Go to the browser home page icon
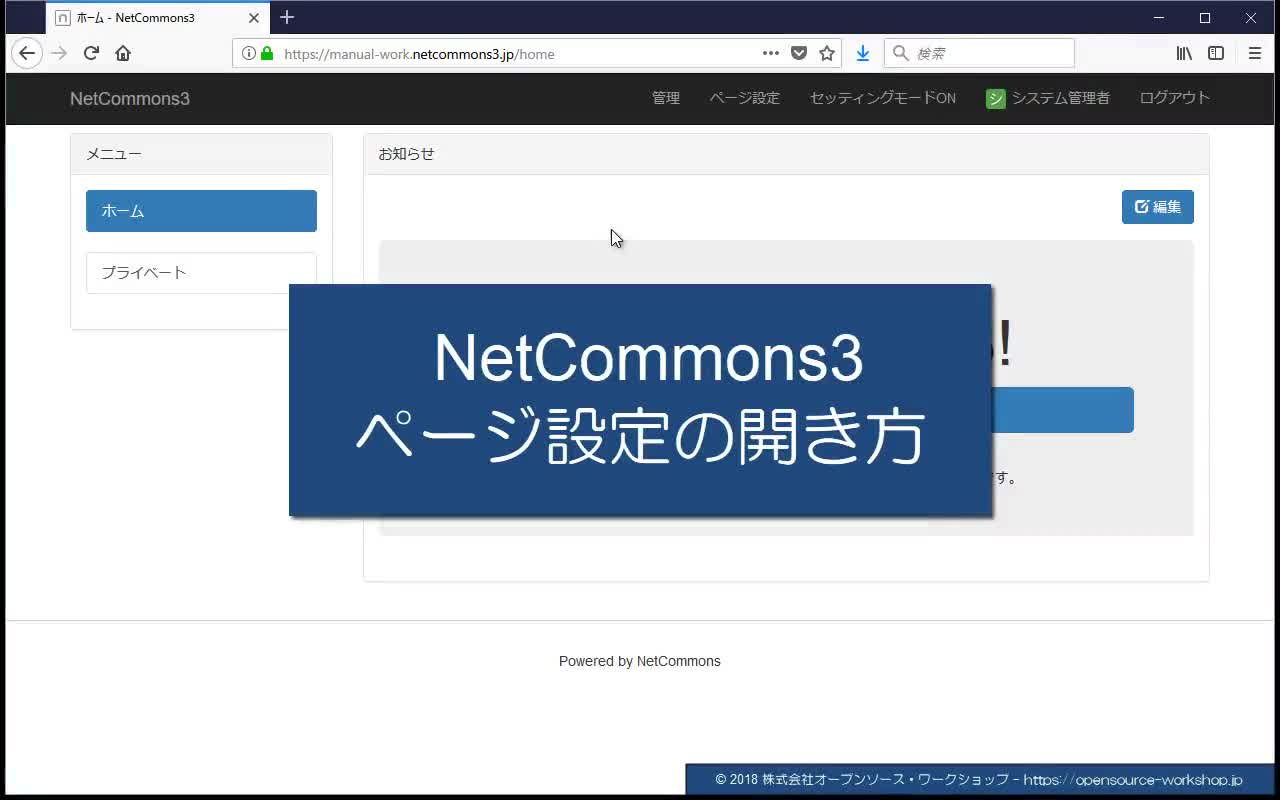Viewport: 1280px width, 800px height. 123,53
